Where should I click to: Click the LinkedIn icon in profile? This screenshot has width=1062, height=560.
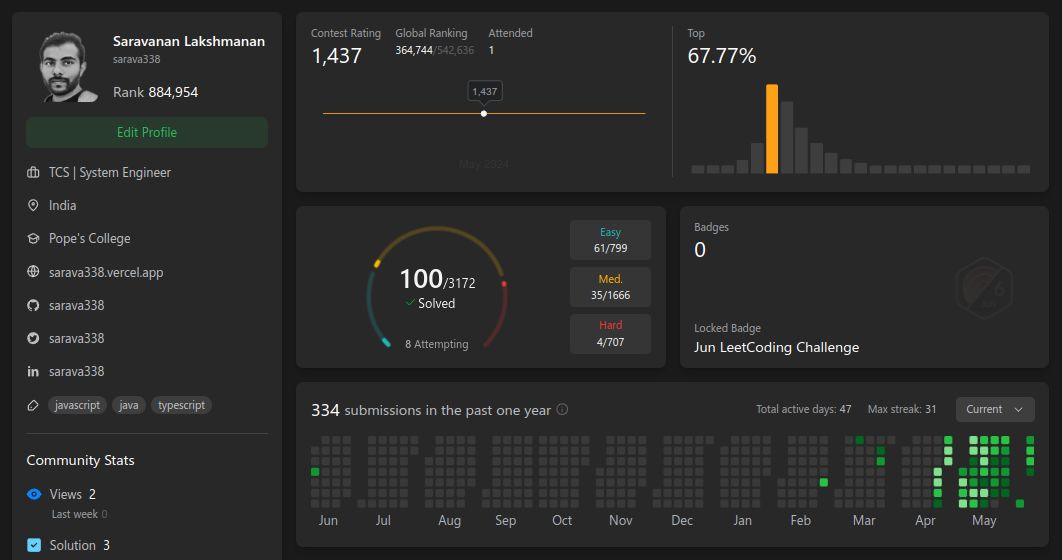pos(33,371)
